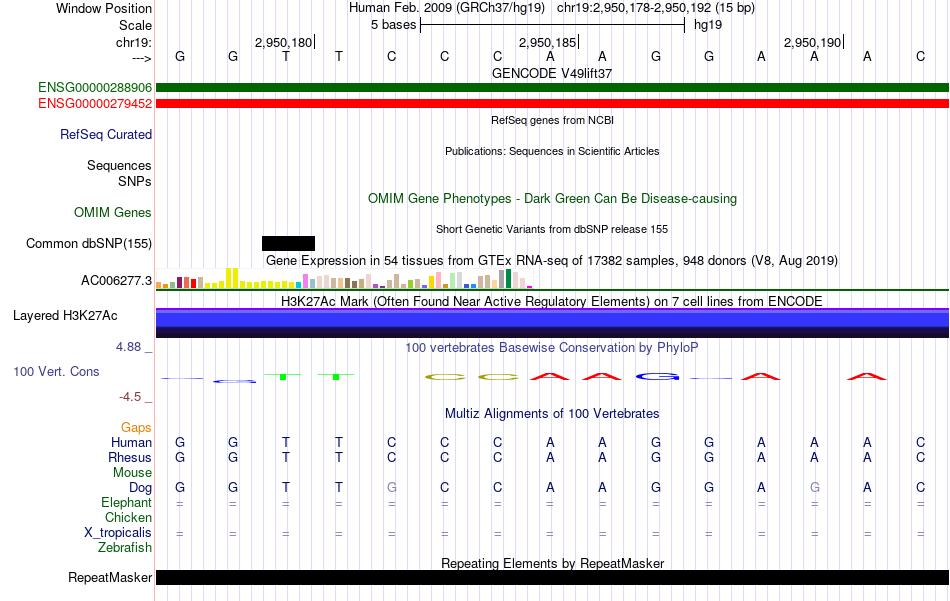950x601 pixels.
Task: Click the blue G conservation logo letter
Action: 657,377
